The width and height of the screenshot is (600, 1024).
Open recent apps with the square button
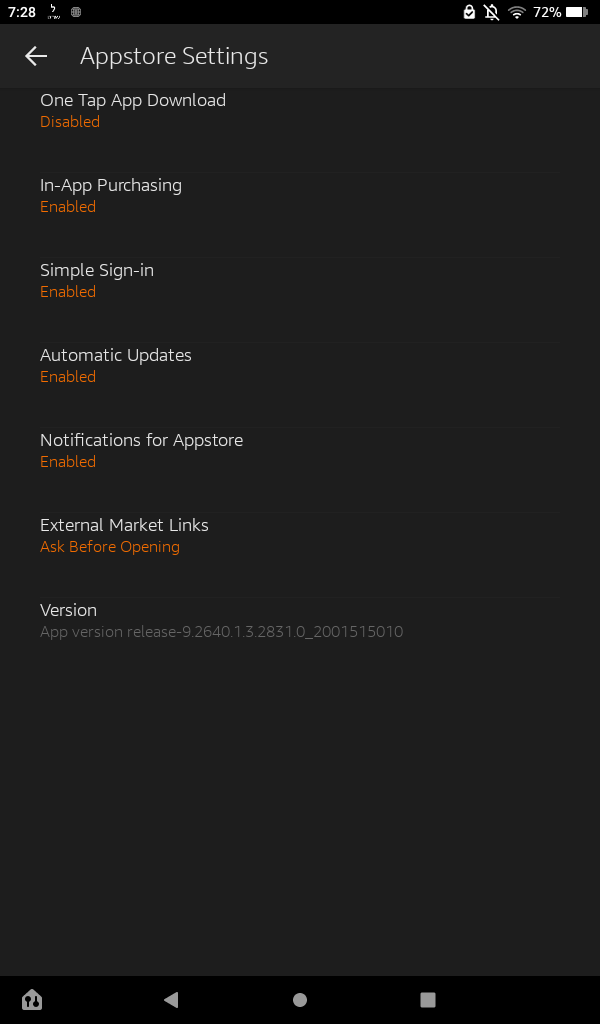click(428, 999)
